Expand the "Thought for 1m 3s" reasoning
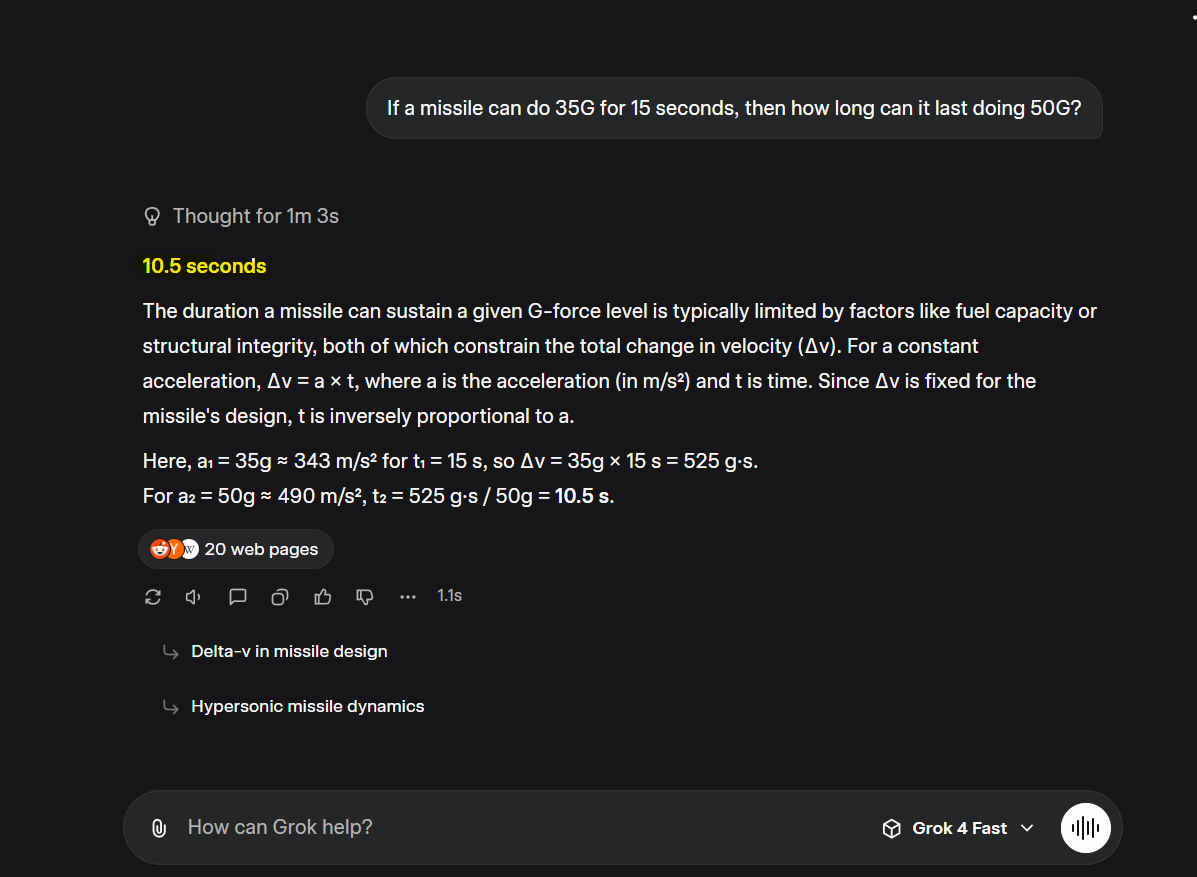This screenshot has width=1197, height=877. pos(255,216)
